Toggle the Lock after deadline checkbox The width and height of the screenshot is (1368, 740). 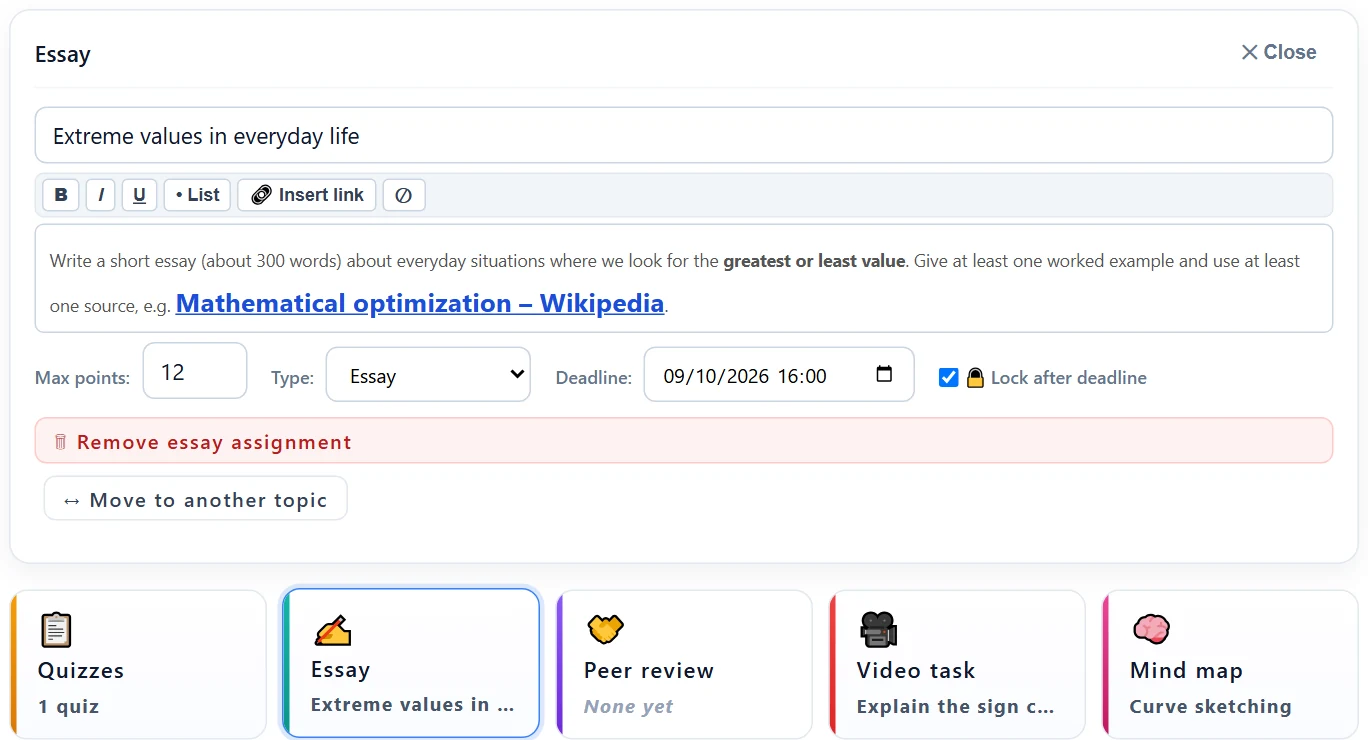[949, 378]
